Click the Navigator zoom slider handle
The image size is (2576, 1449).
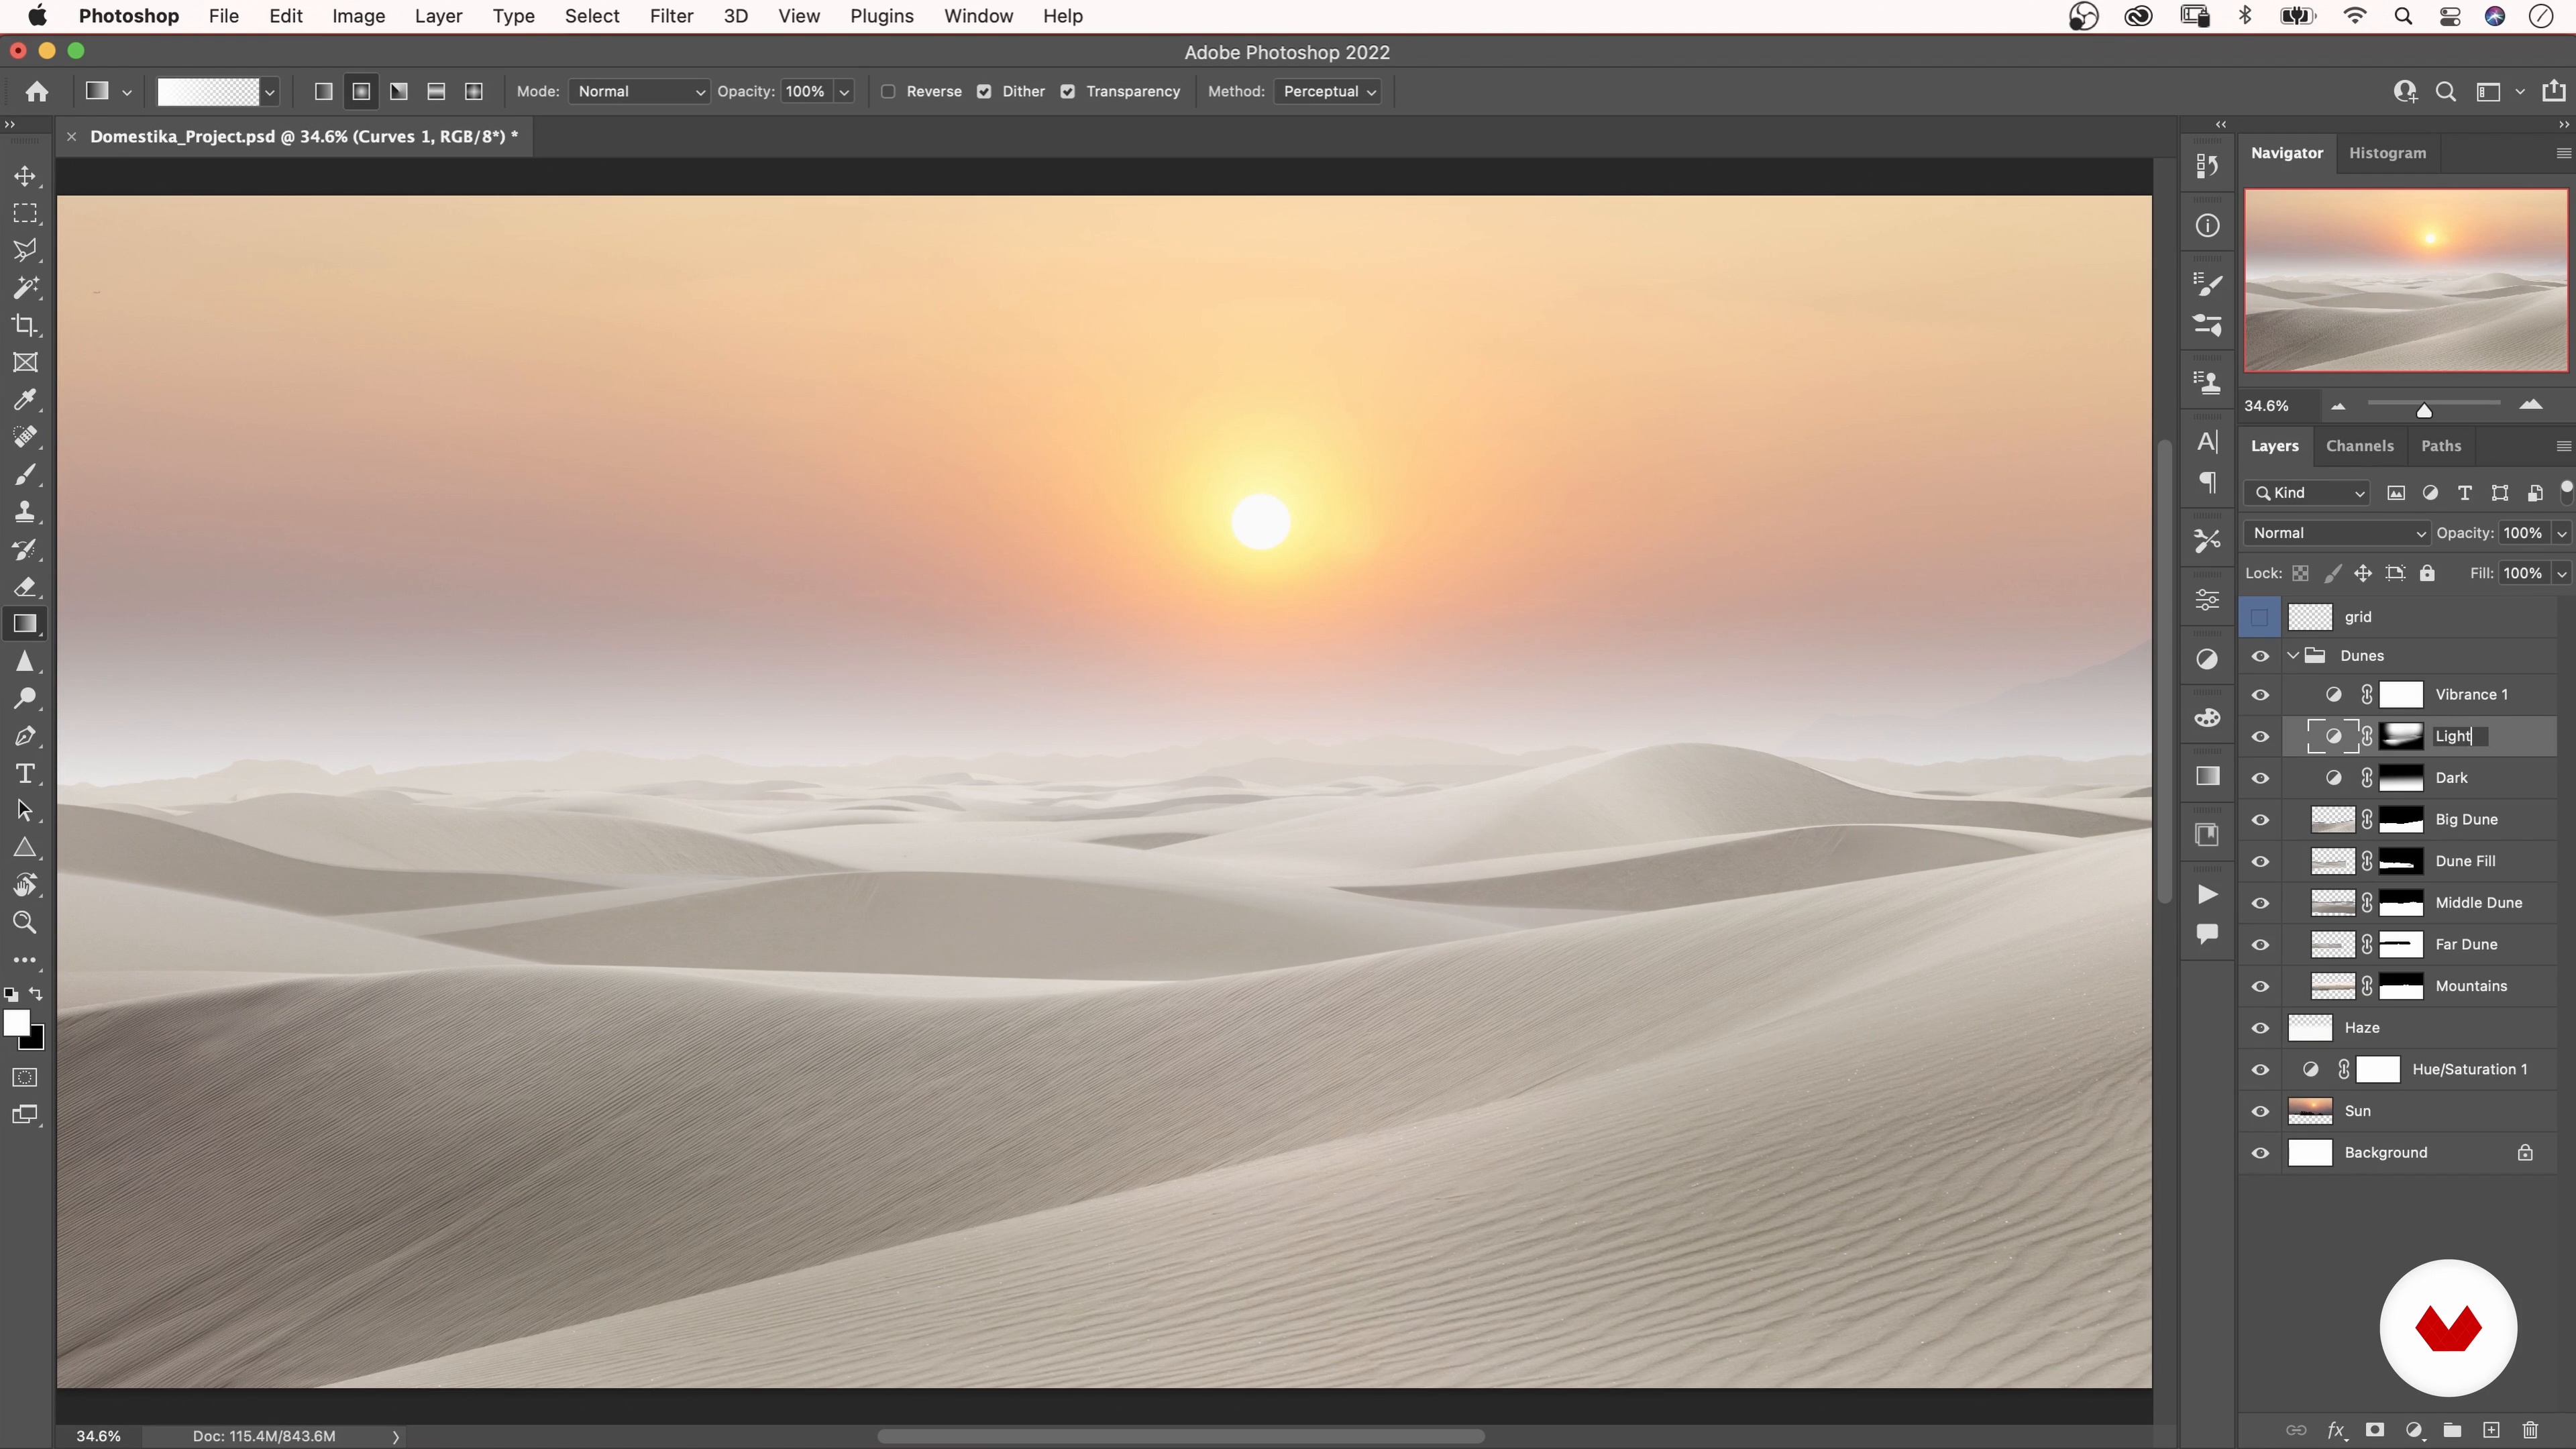point(2424,410)
